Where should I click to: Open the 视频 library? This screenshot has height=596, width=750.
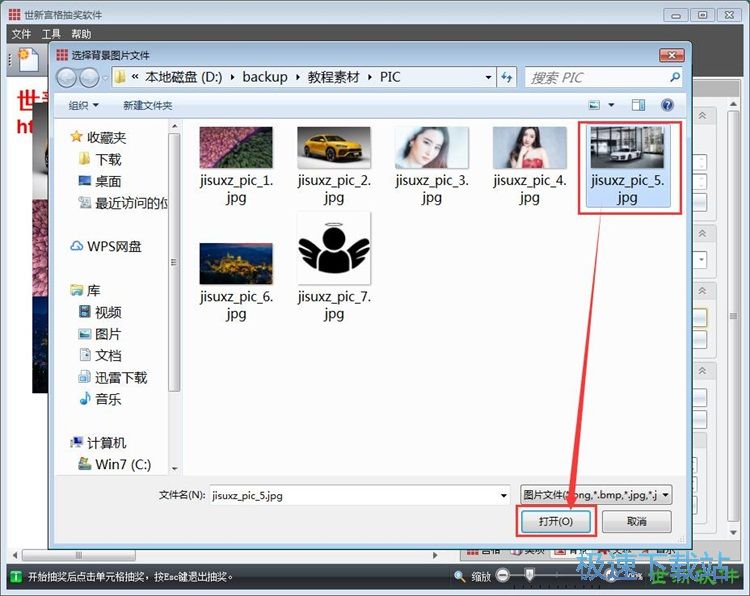pyautogui.click(x=100, y=312)
